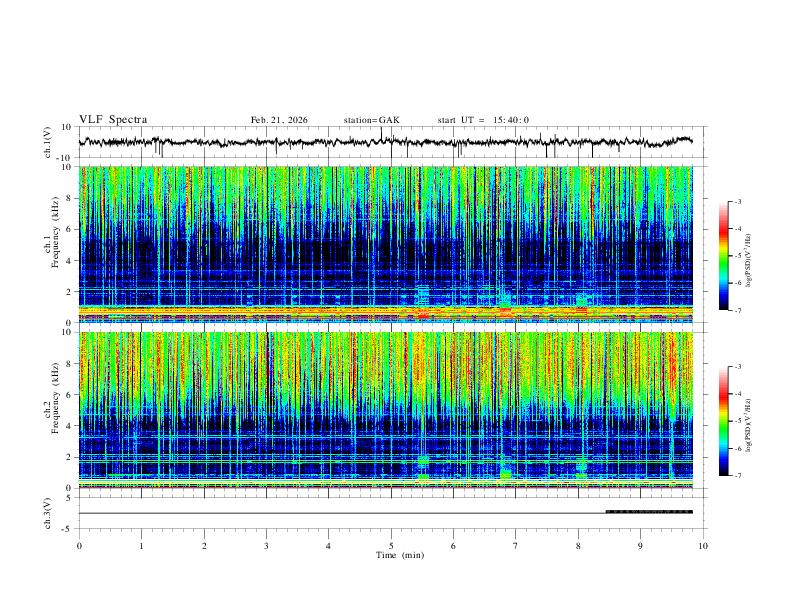Click the '10' tick on time axis
The height and width of the screenshot is (612, 792).
pyautogui.click(x=703, y=546)
